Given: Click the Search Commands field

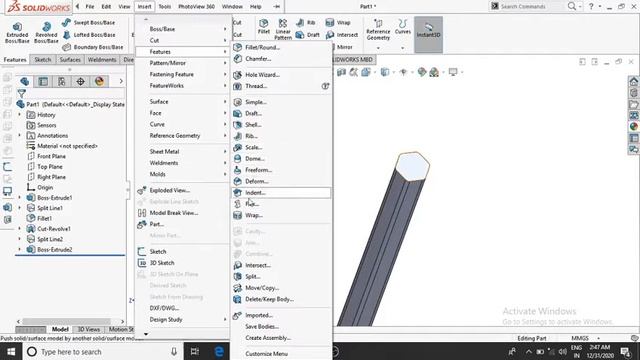Looking at the screenshot, I should click(x=529, y=7).
